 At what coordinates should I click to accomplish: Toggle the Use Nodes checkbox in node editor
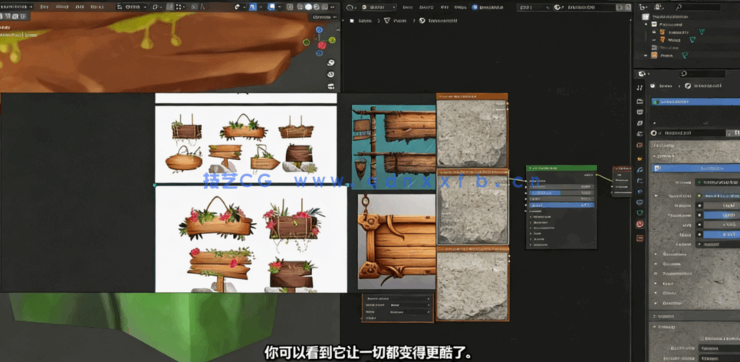pyautogui.click(x=475, y=7)
